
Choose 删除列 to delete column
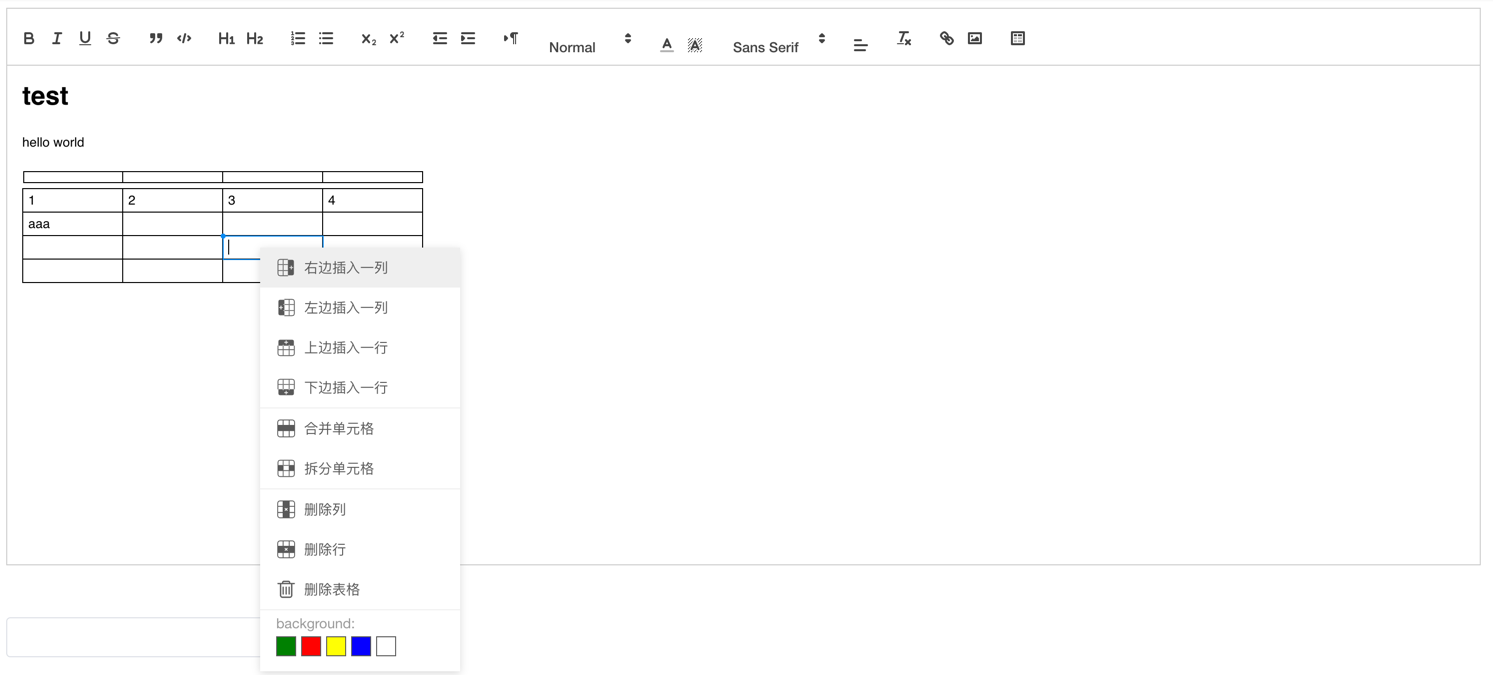(360, 510)
